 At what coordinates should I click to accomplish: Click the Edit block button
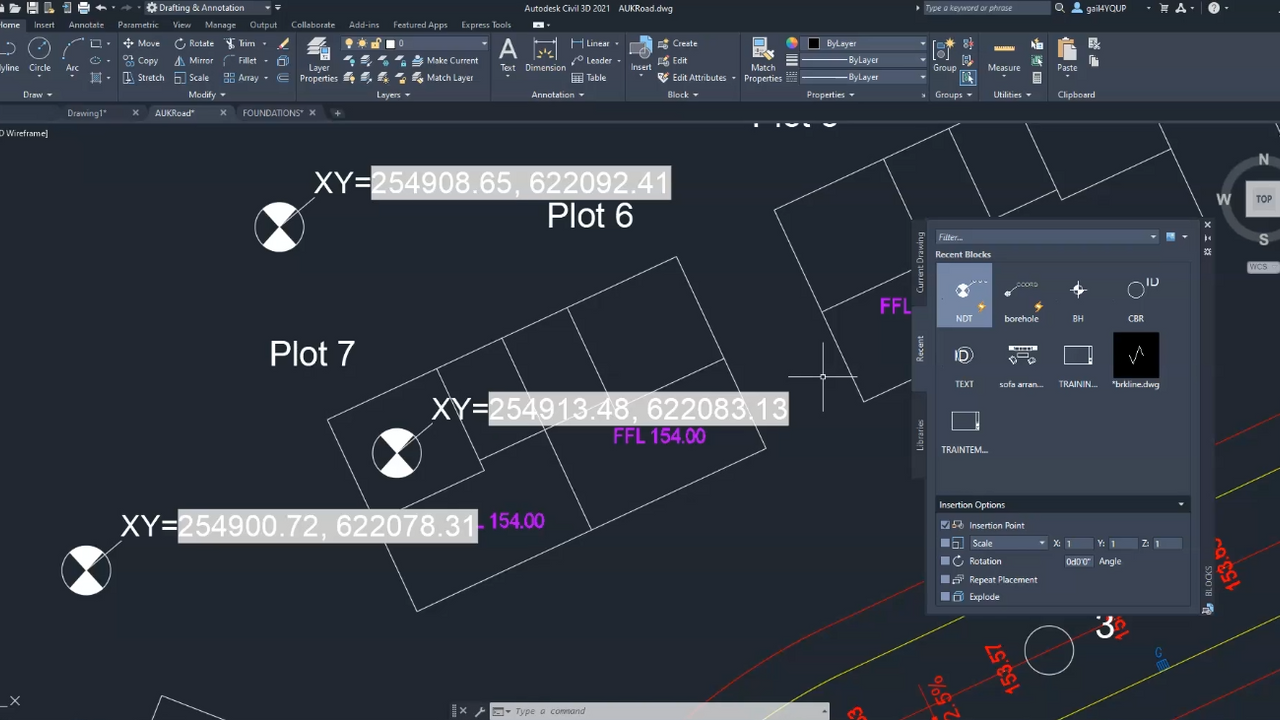point(673,60)
